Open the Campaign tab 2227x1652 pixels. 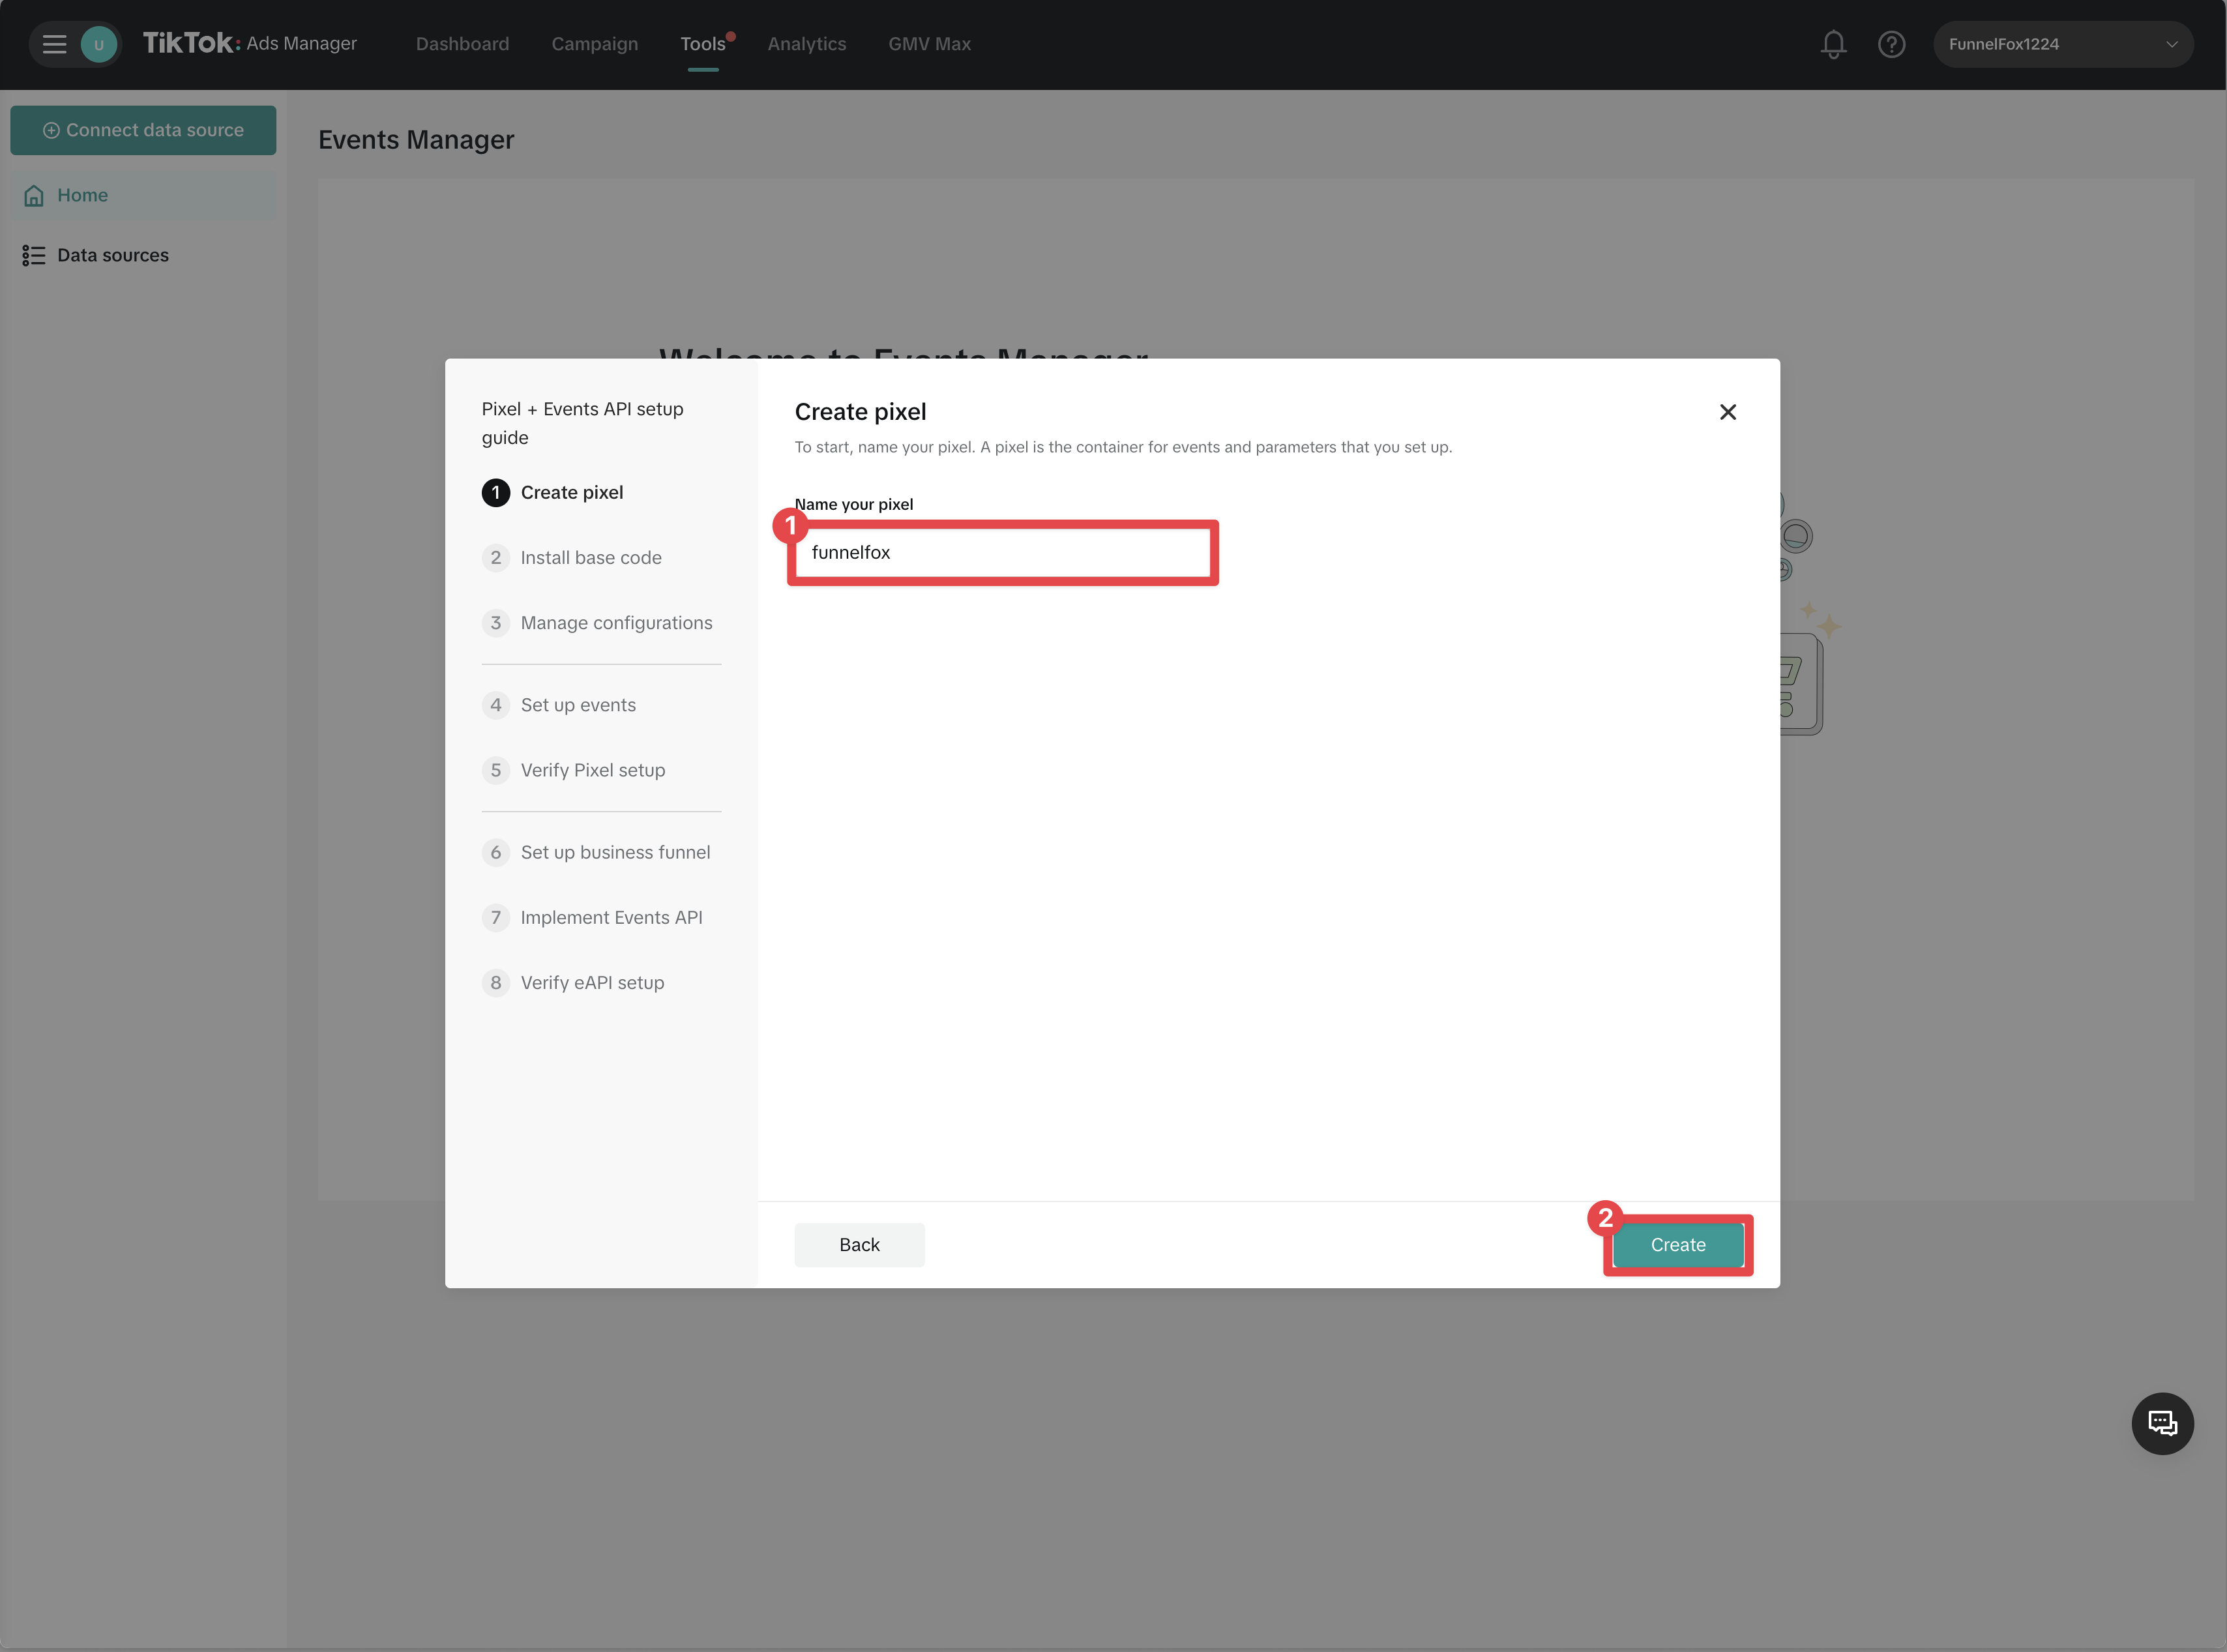pyautogui.click(x=594, y=44)
